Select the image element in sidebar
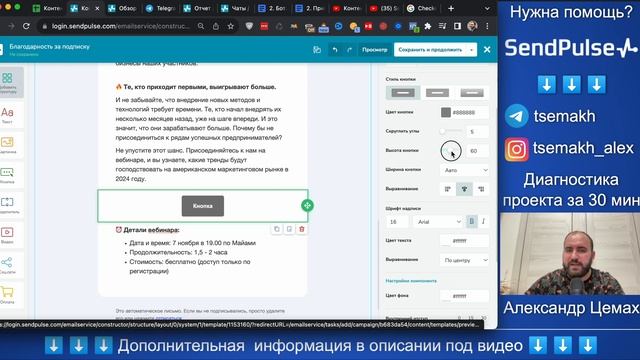 [x=7, y=144]
